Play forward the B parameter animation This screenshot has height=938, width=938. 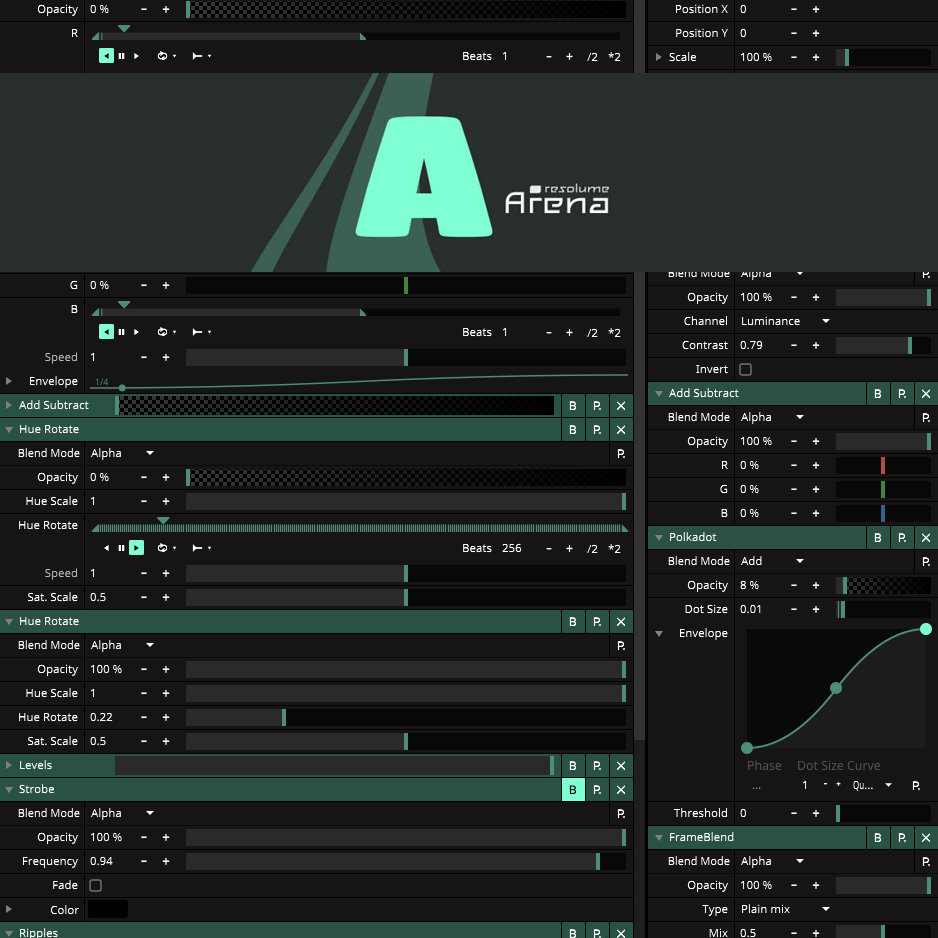click(x=136, y=332)
